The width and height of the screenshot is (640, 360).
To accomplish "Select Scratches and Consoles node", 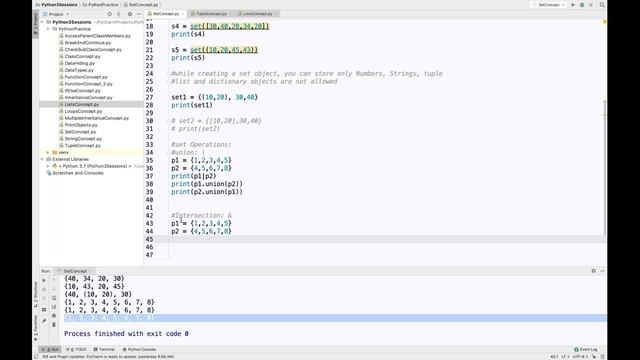I will click(x=78, y=173).
